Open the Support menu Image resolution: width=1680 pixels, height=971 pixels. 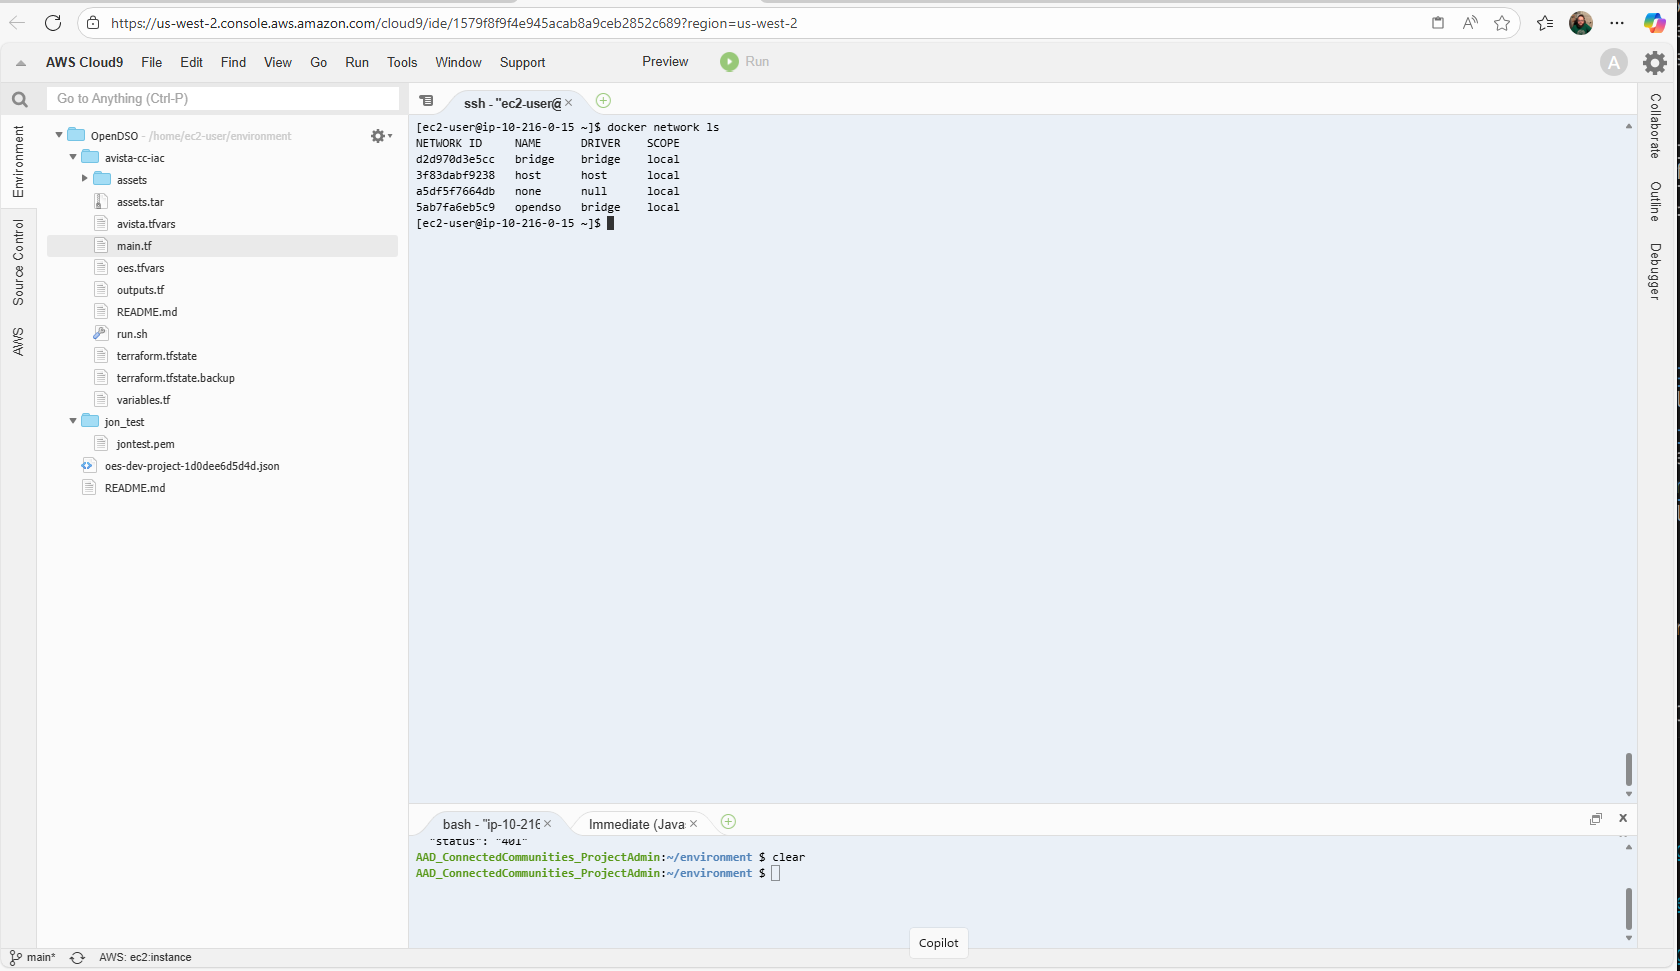pos(523,62)
